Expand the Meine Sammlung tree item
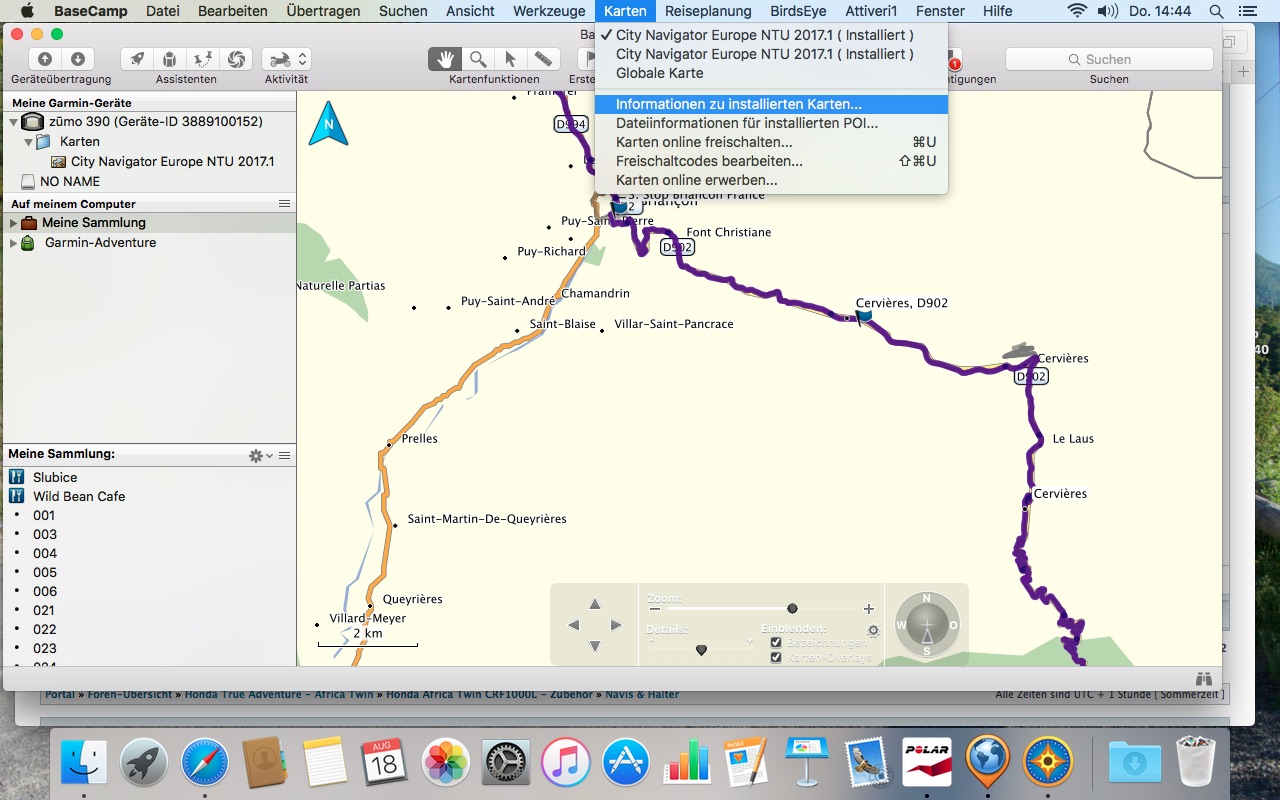Viewport: 1280px width, 800px height. click(x=13, y=223)
